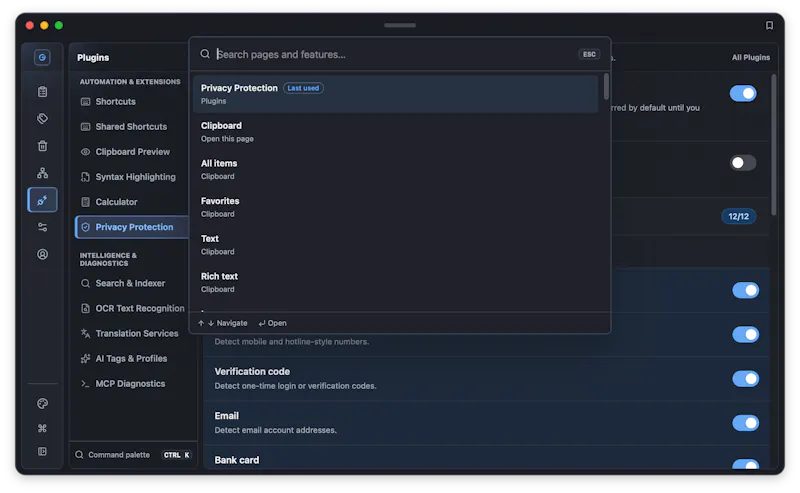The image size is (800, 493).
Task: Open the user account icon in sidebar
Action: [42, 254]
